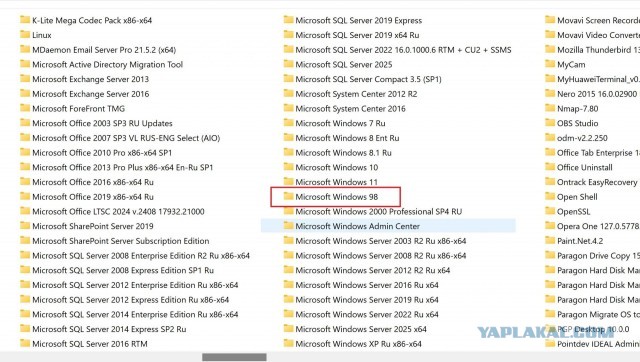Click folder icon of Paint.Net.4.2
This screenshot has width=640, height=362.
click(x=550, y=240)
